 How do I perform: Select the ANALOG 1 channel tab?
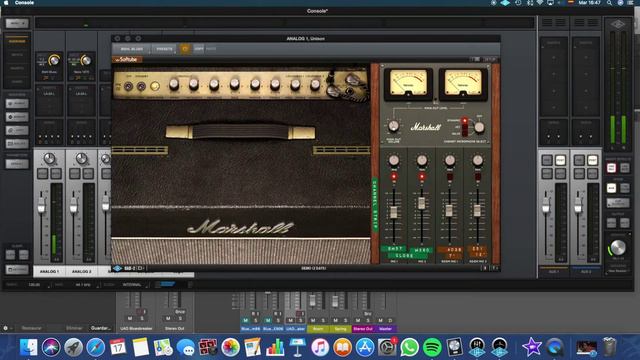[49, 271]
